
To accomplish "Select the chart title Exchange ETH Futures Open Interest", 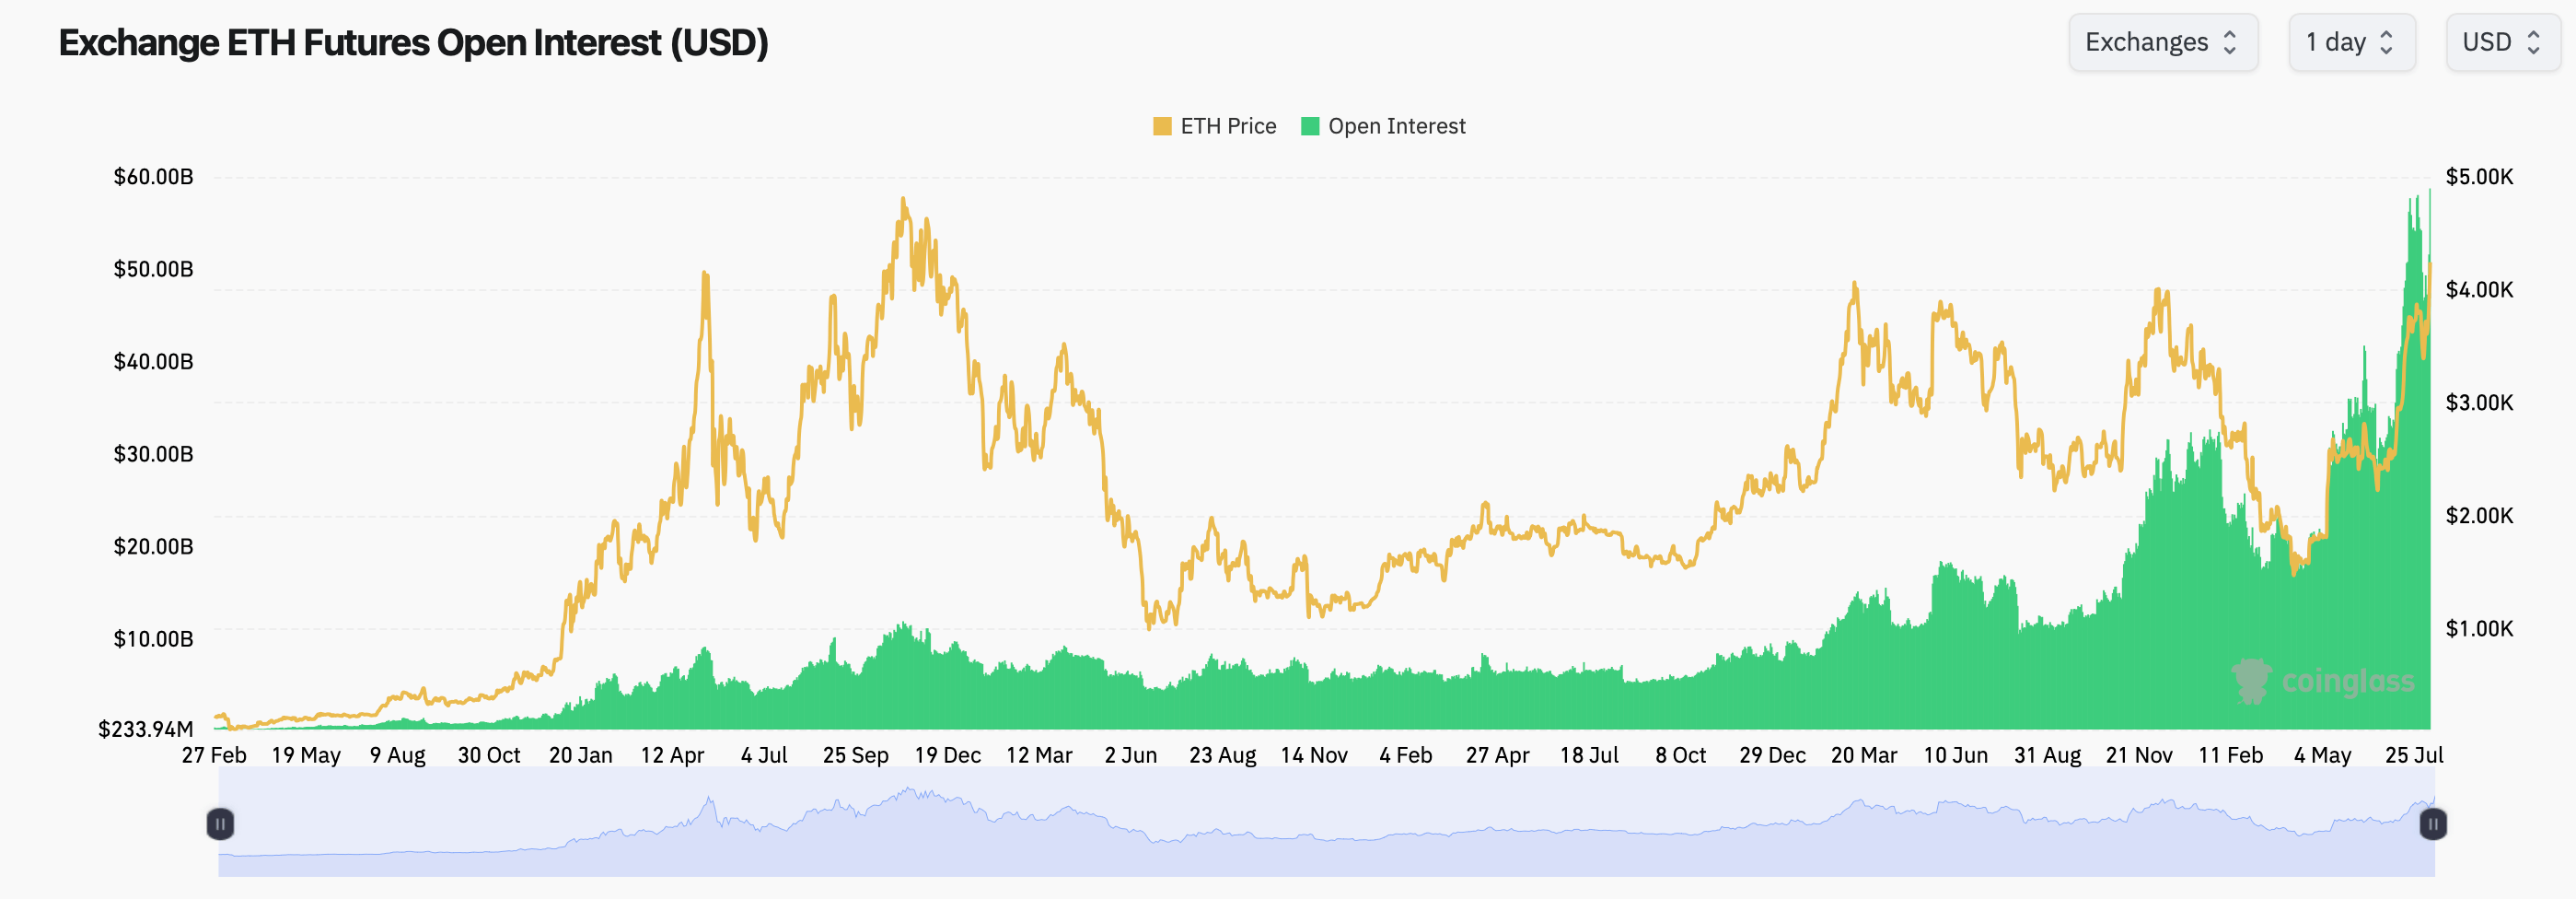I will (413, 43).
